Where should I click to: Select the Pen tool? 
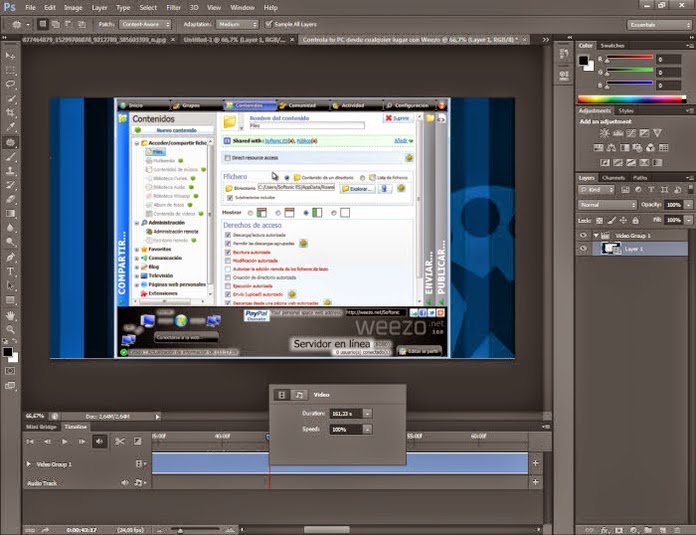(10, 257)
